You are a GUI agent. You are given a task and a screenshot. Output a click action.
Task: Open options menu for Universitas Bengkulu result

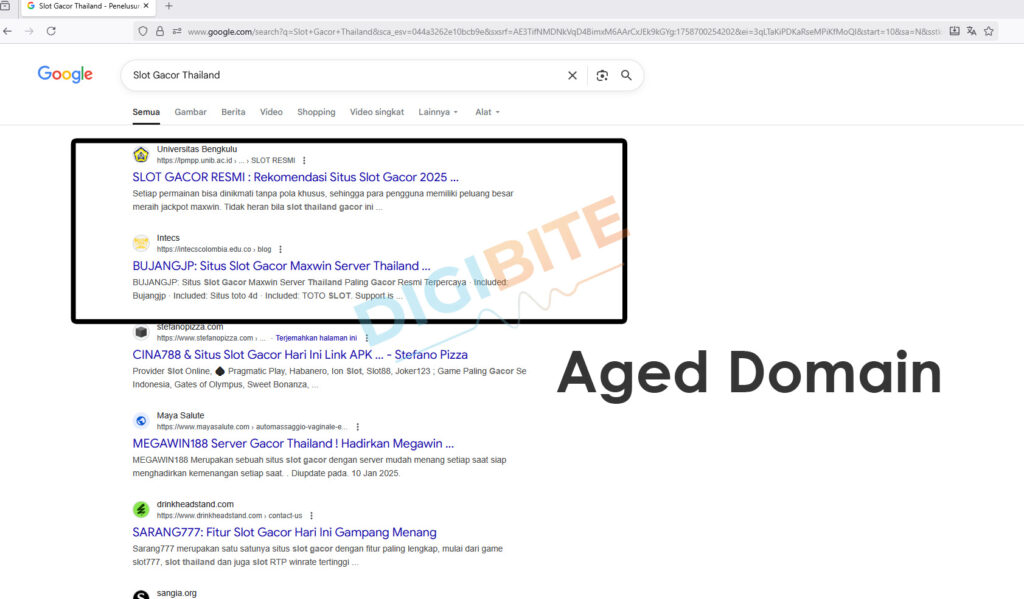[304, 160]
